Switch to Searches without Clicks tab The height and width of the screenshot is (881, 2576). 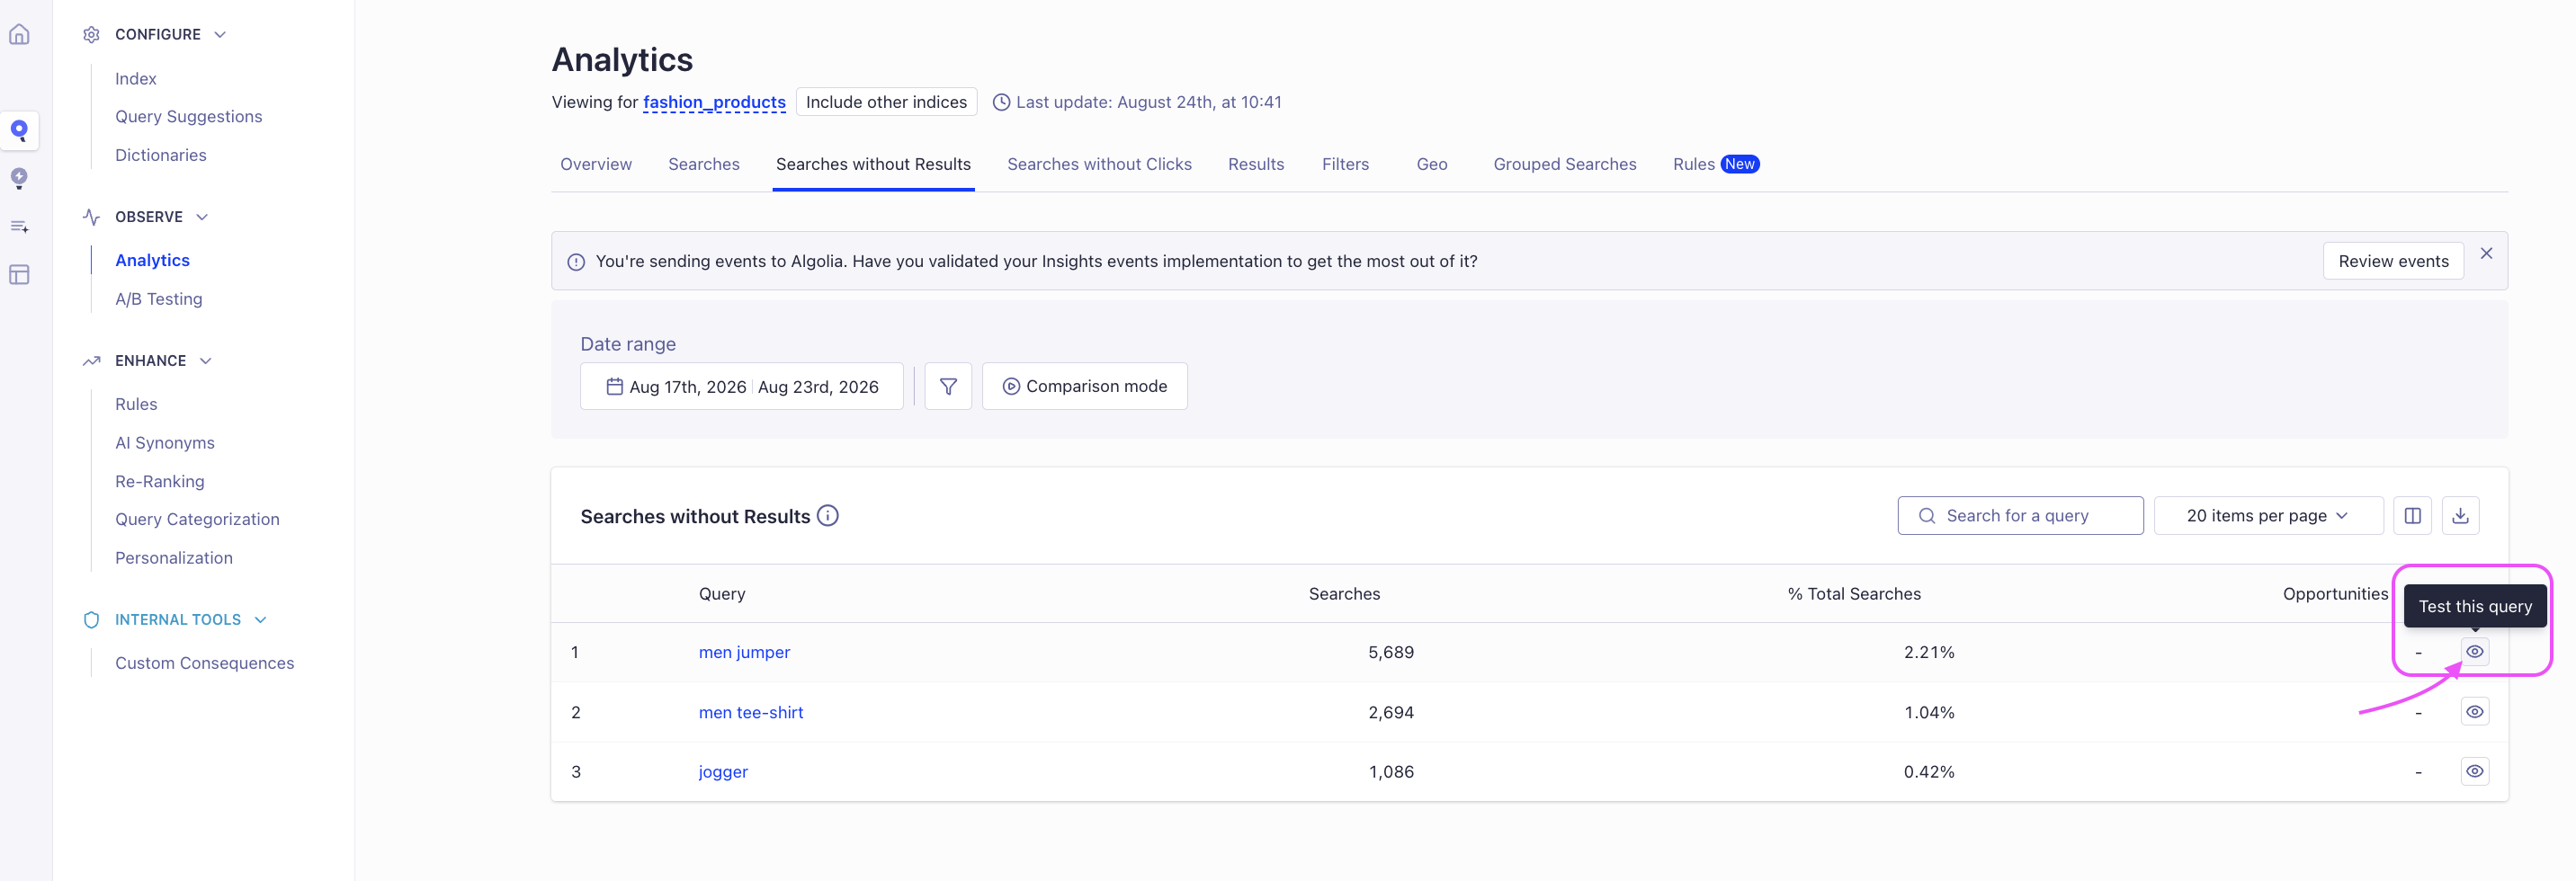click(x=1099, y=164)
